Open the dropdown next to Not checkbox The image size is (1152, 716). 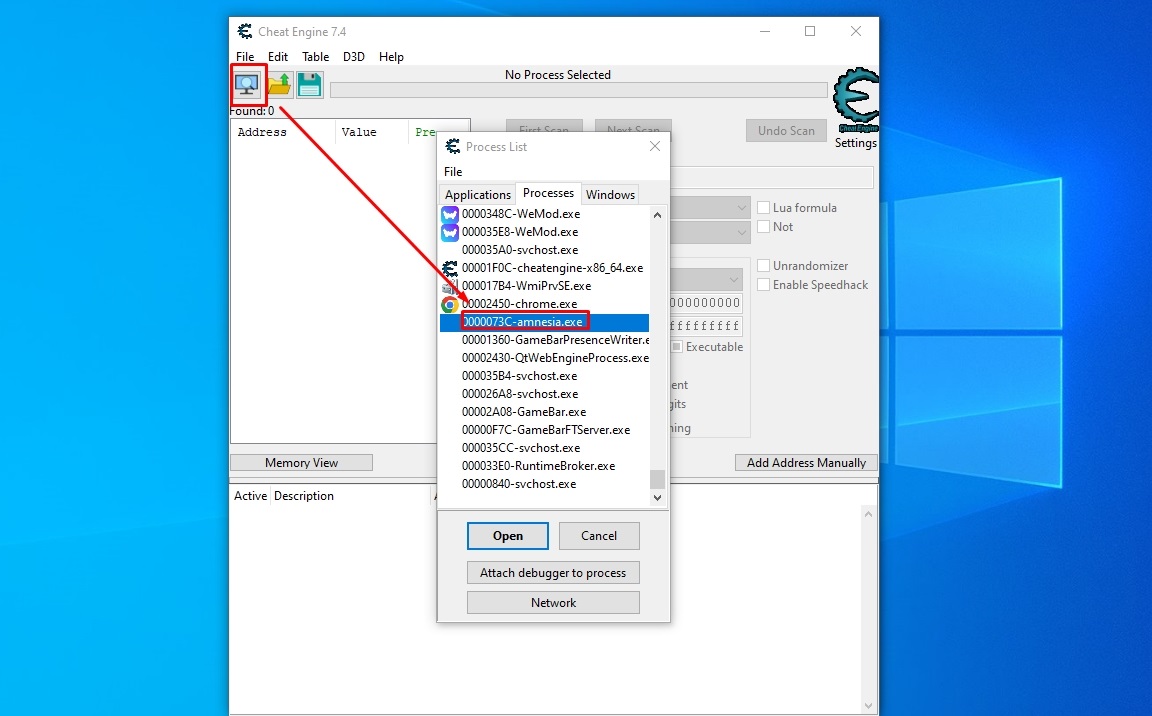pyautogui.click(x=741, y=232)
